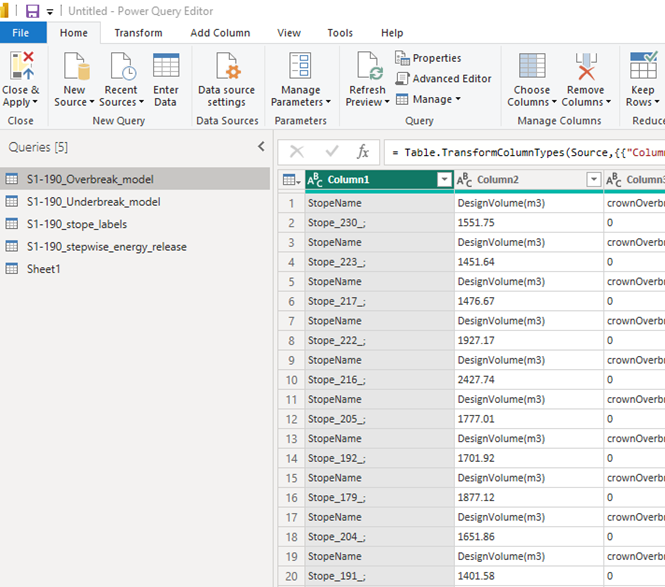Switch to the Home tab
665x587 pixels.
pyautogui.click(x=74, y=33)
